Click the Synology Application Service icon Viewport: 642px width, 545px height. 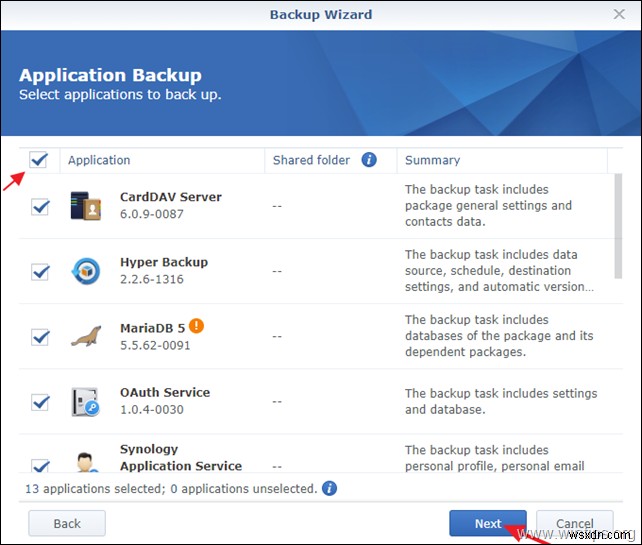(x=86, y=462)
